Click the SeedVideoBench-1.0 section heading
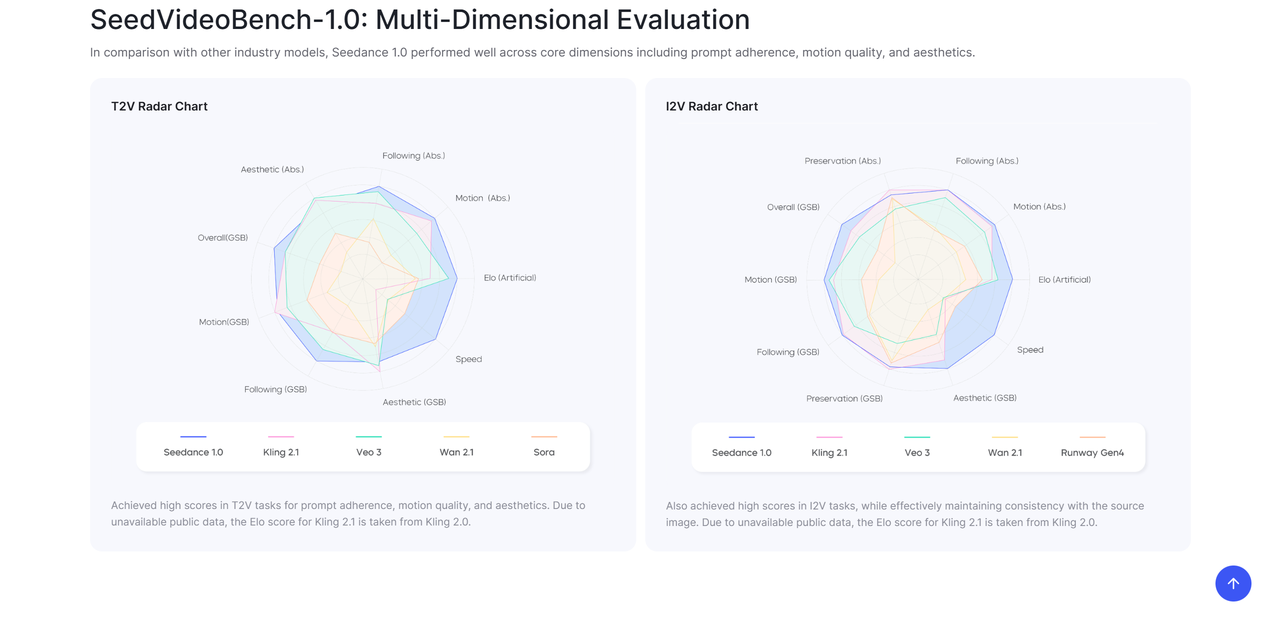Viewport: 1280px width, 619px height. pyautogui.click(x=420, y=19)
